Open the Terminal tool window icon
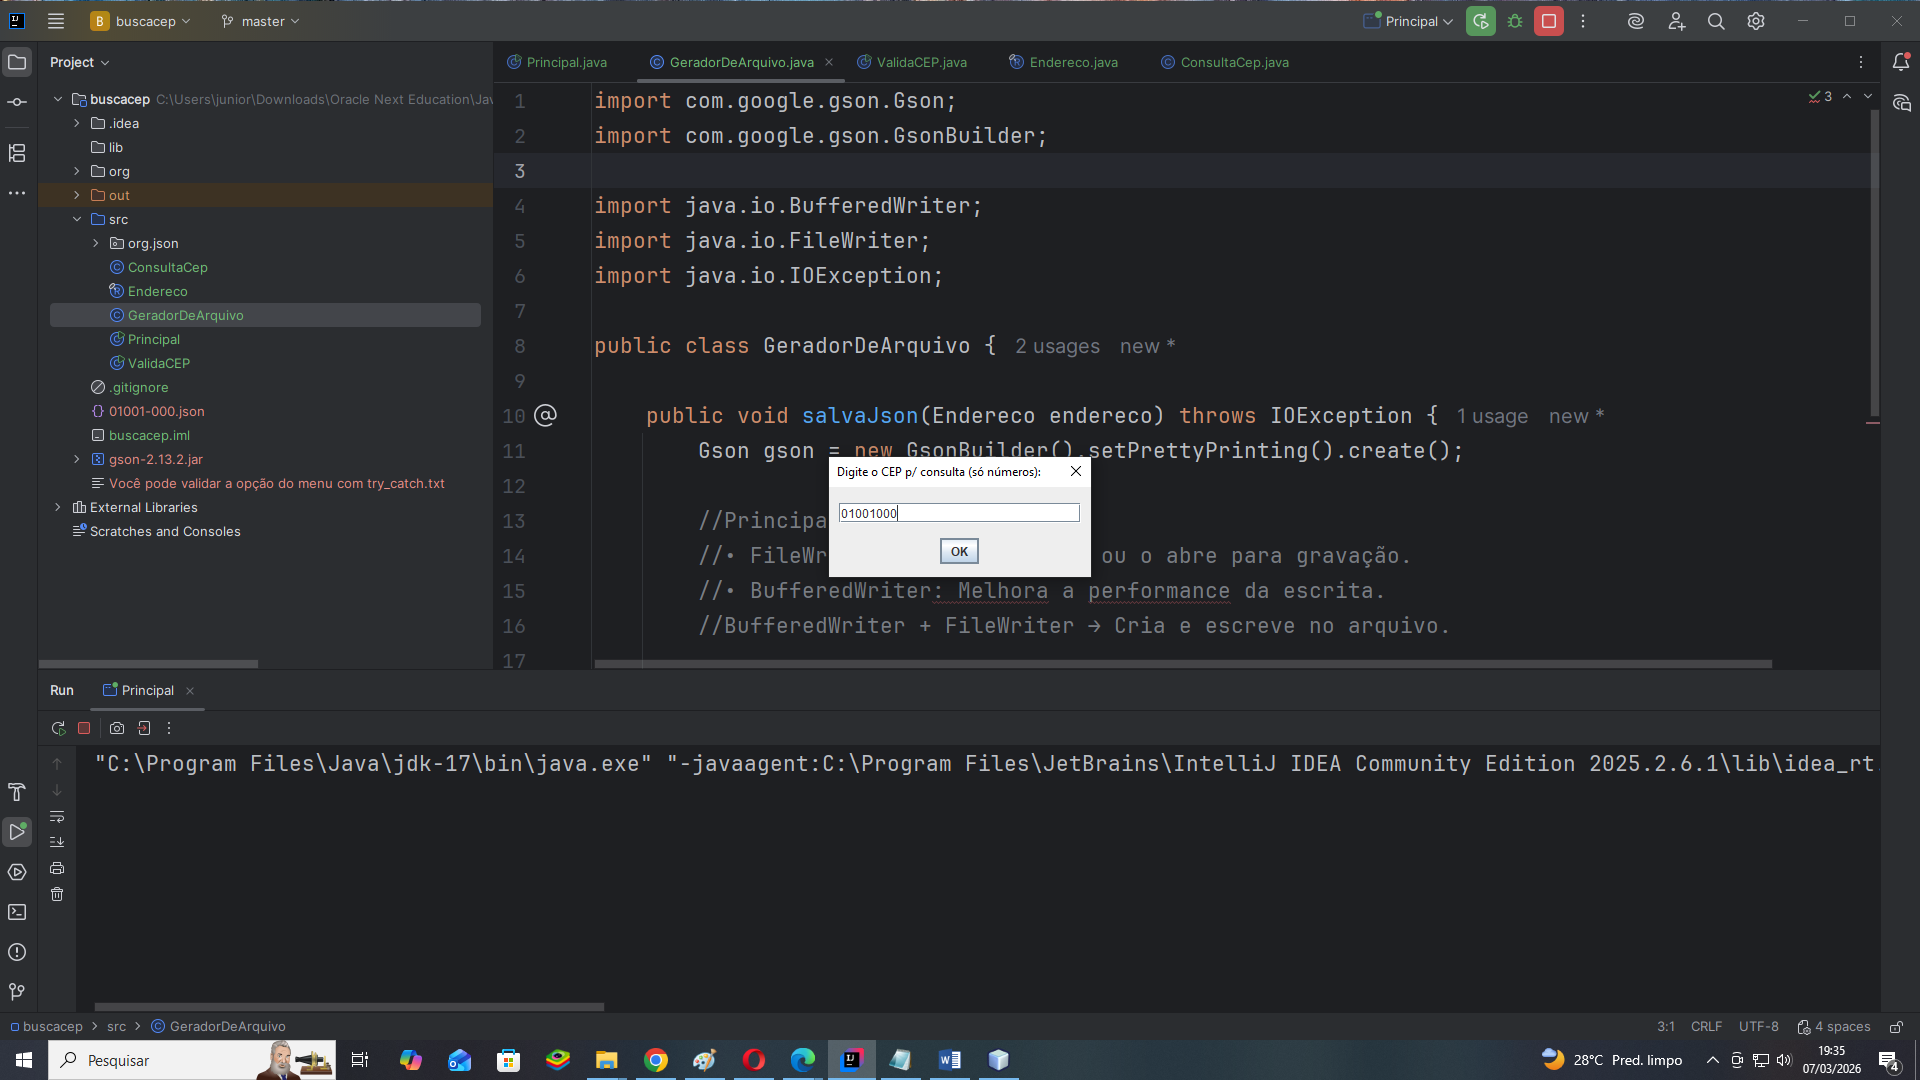Screen dimensions: 1920x1080 click(x=17, y=912)
